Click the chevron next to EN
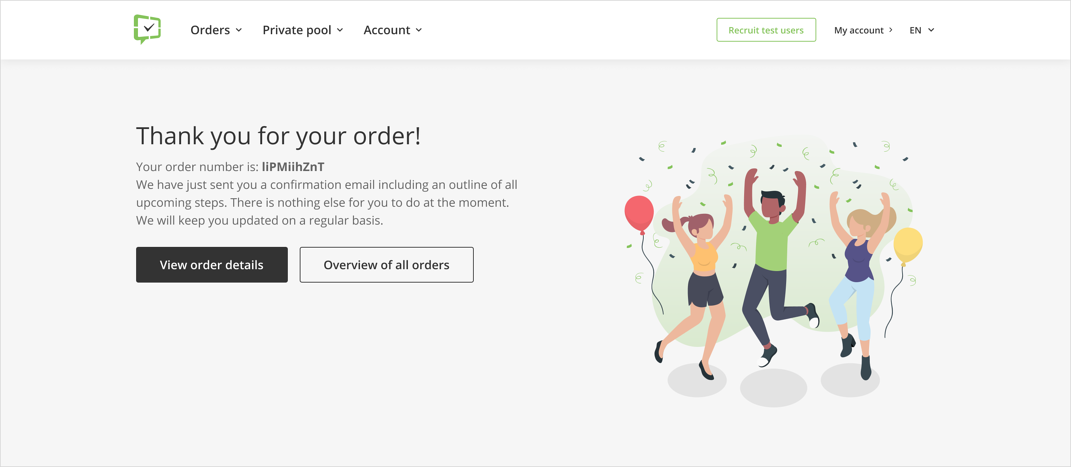1071x467 pixels. (932, 30)
